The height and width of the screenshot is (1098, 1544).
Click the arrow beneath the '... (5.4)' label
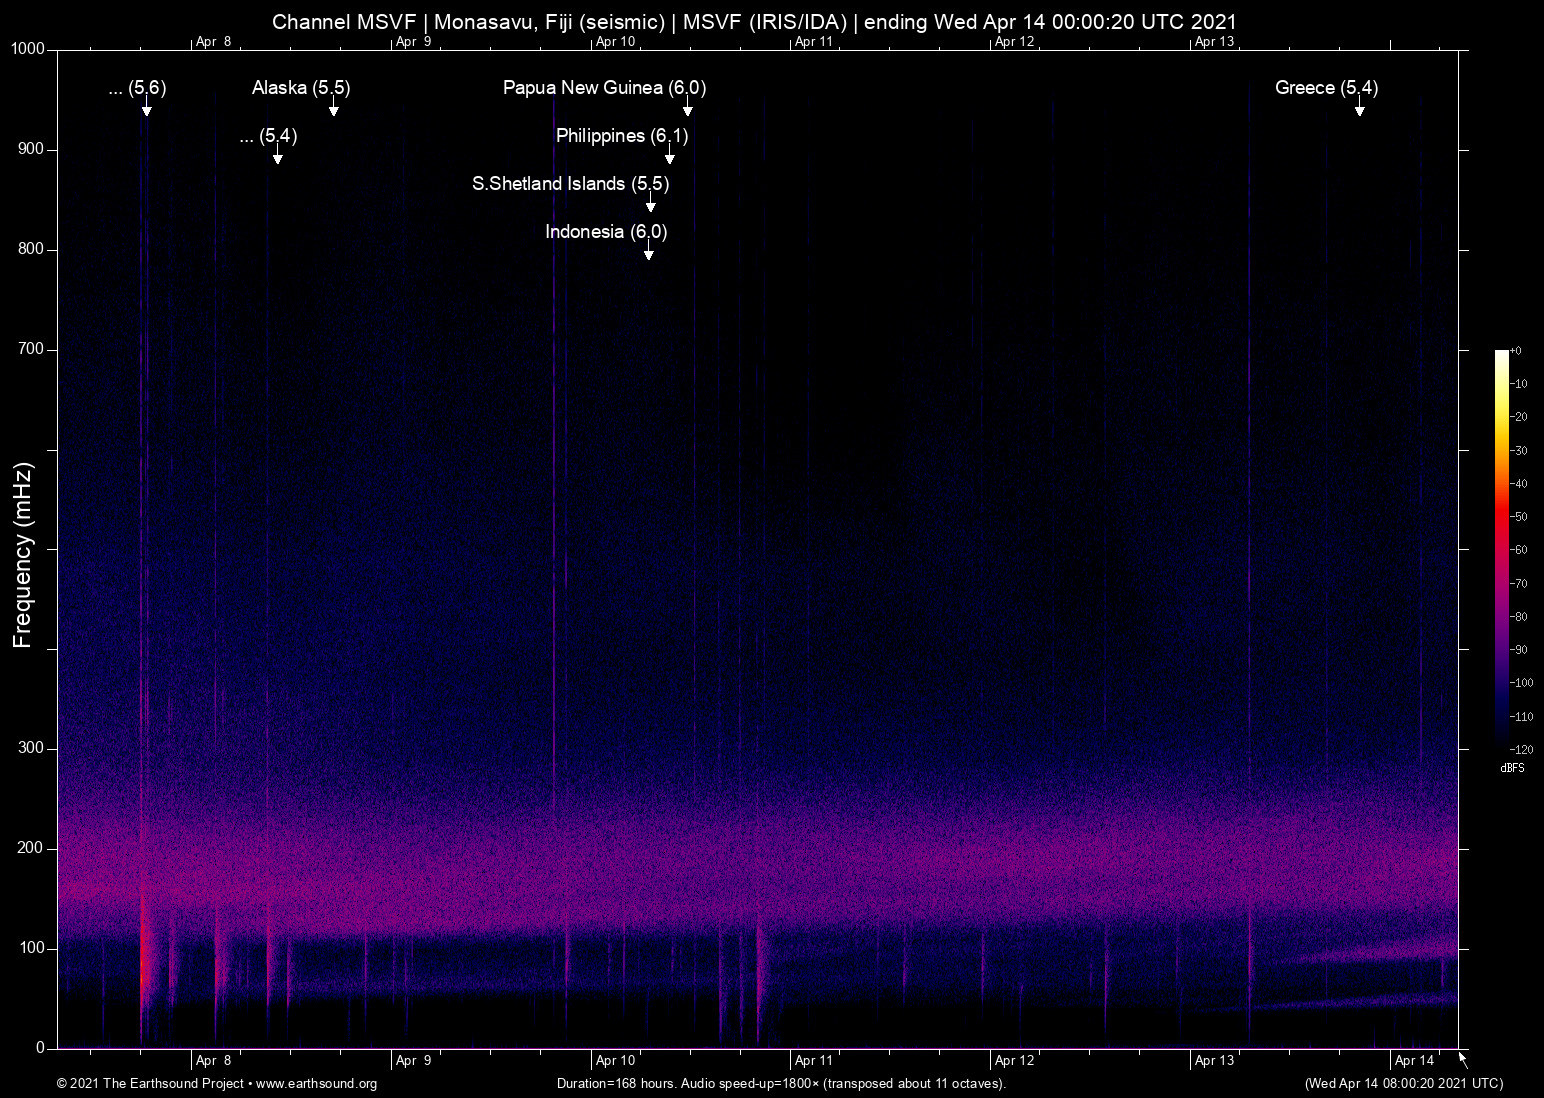tap(277, 156)
